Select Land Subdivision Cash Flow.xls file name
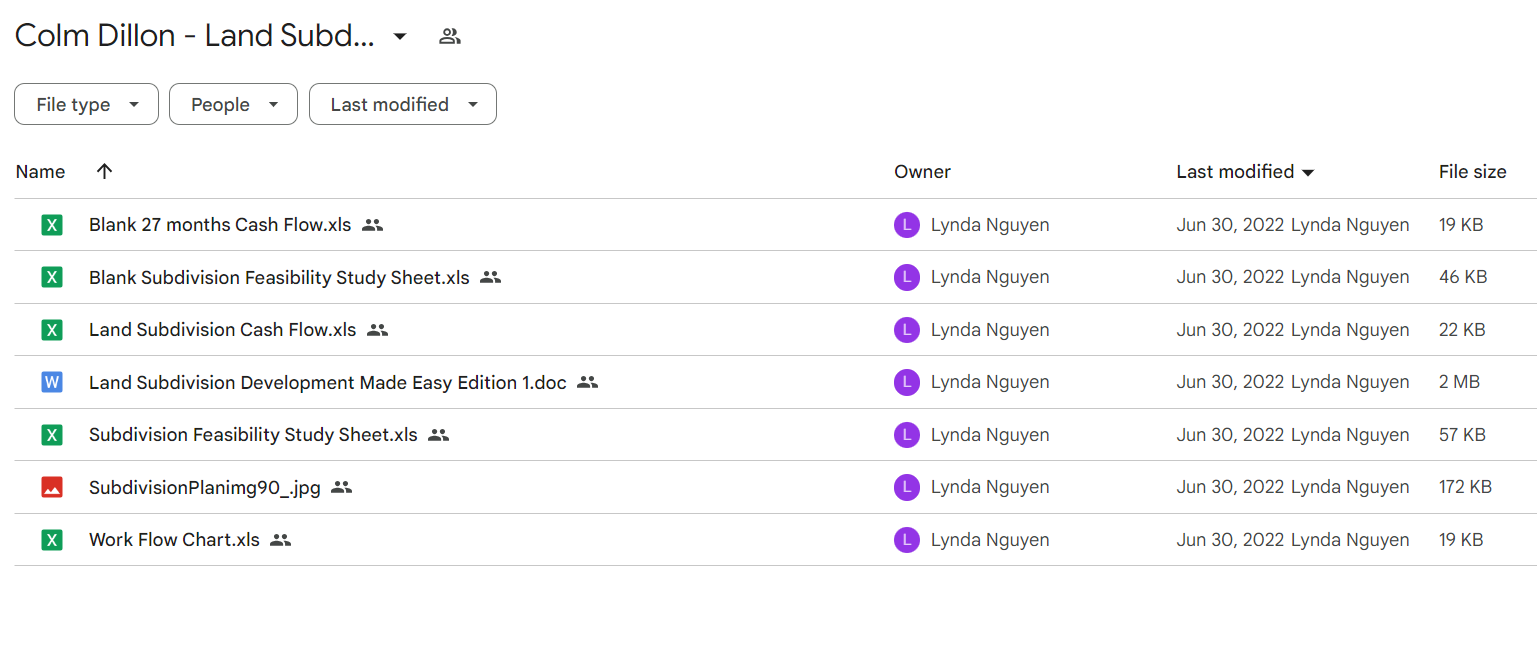 (222, 329)
